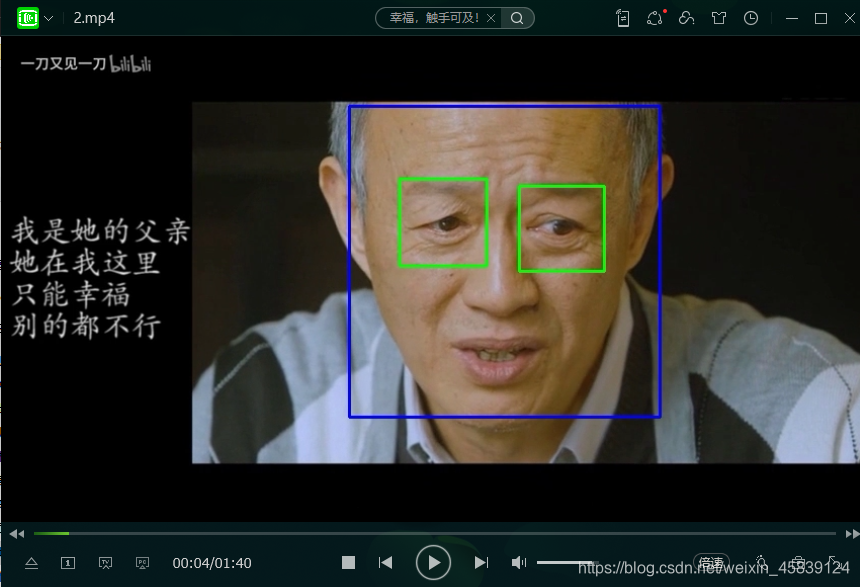Open the skin (T-shirt) icon

pos(719,18)
